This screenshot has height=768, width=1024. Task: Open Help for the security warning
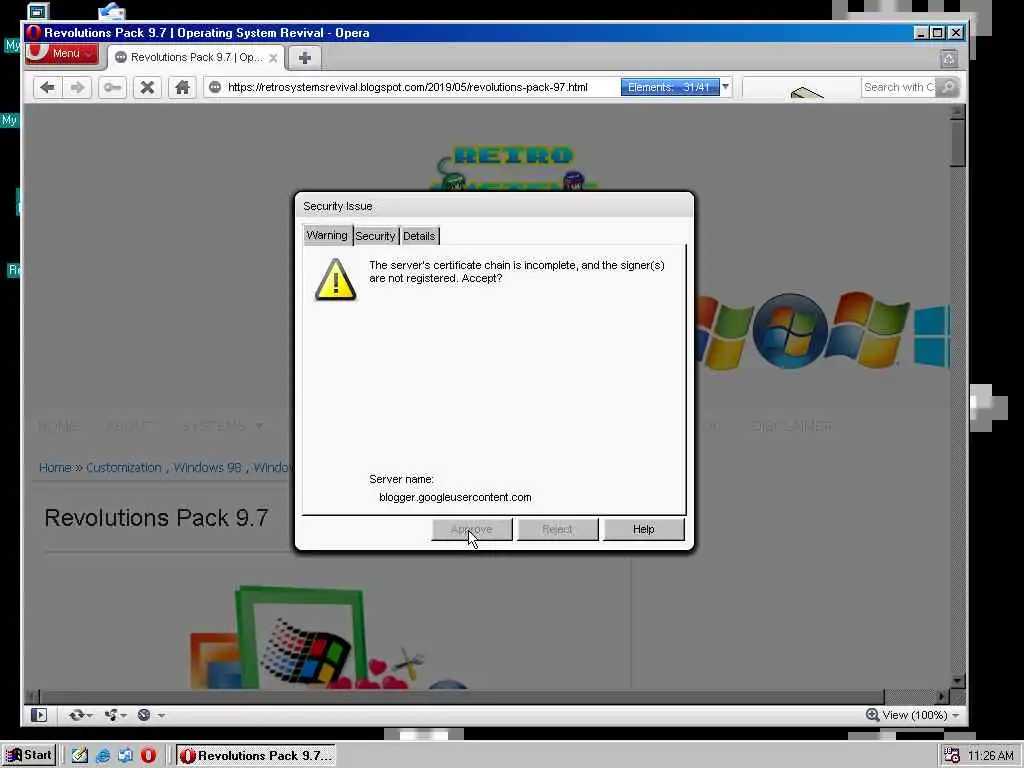click(643, 529)
